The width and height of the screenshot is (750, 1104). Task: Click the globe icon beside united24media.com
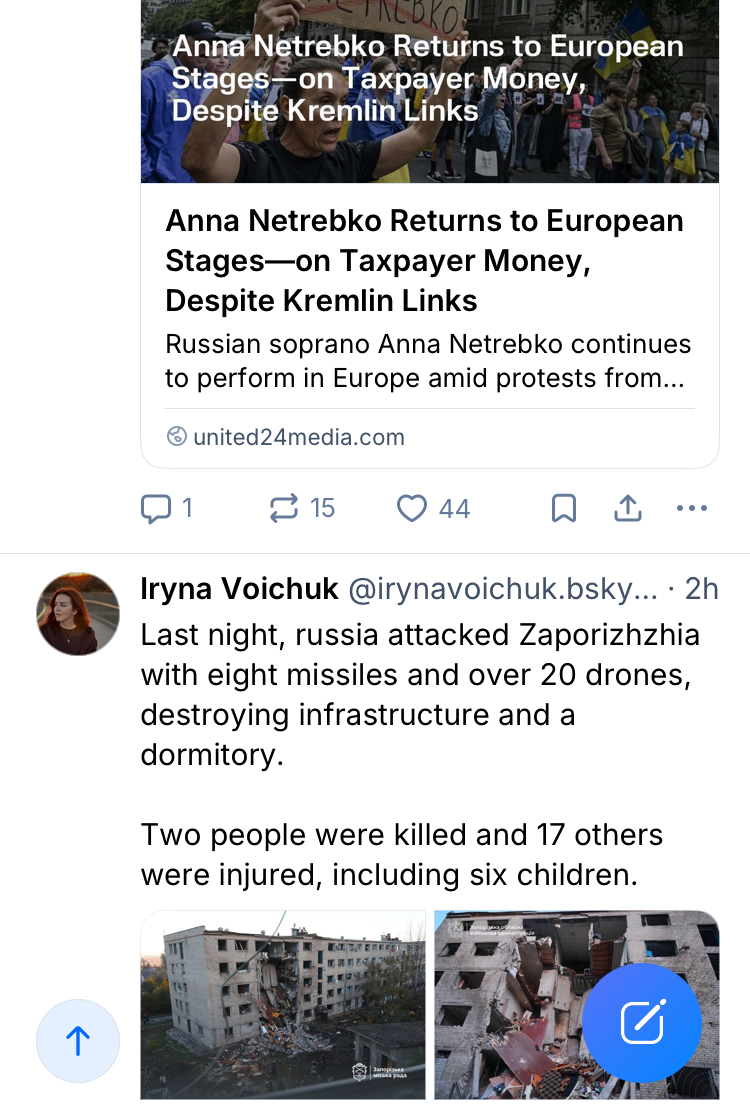(x=177, y=437)
